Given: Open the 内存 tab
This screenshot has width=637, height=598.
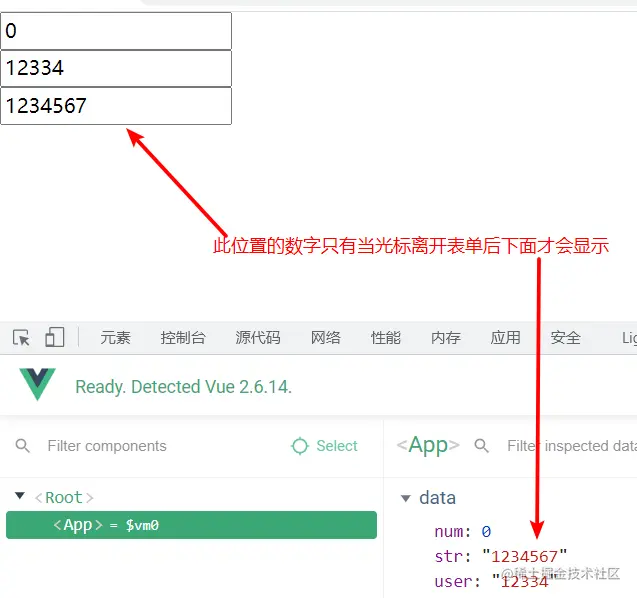Looking at the screenshot, I should pos(446,338).
